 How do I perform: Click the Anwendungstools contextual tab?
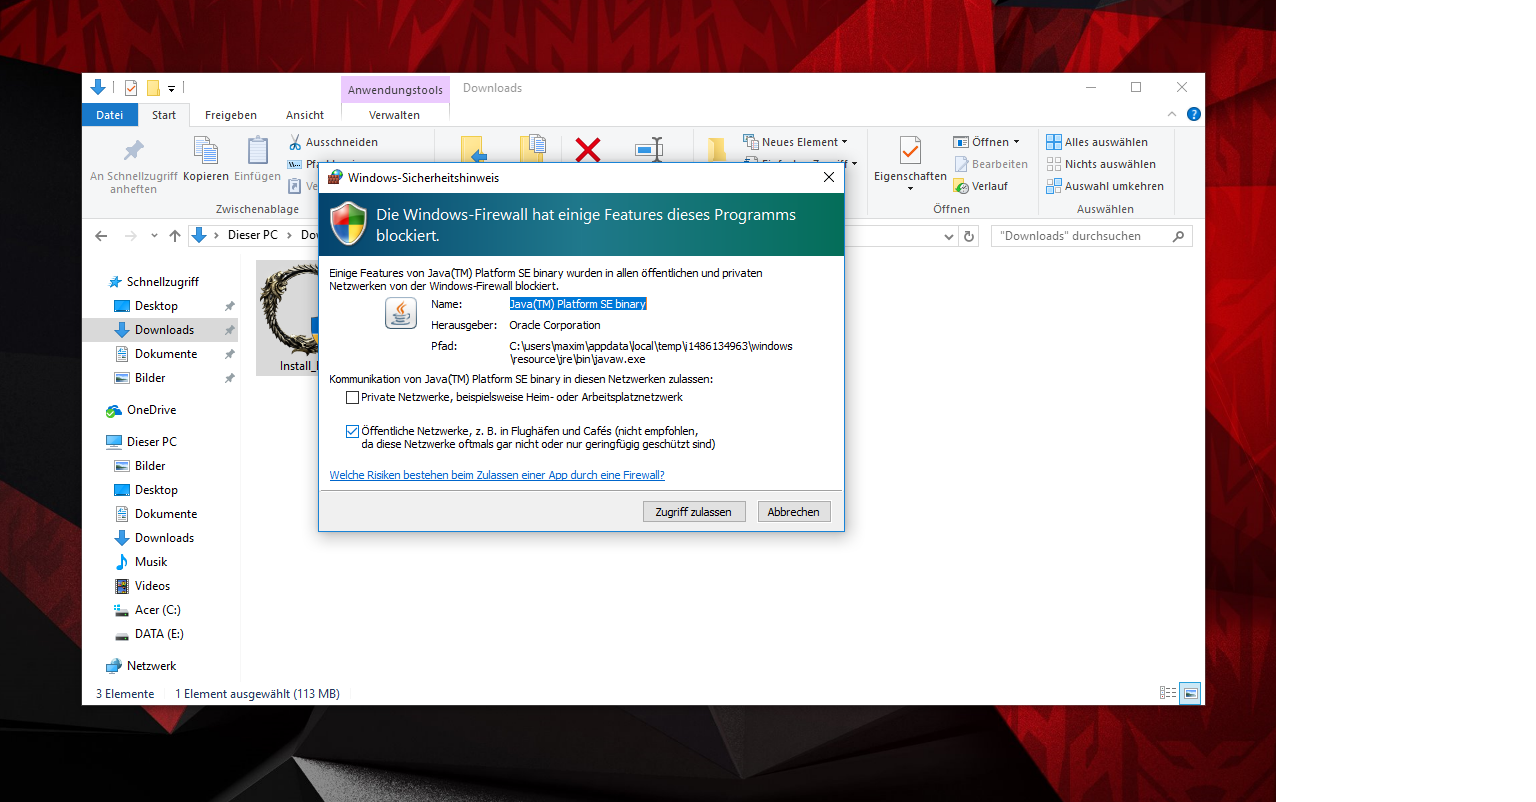click(x=395, y=90)
